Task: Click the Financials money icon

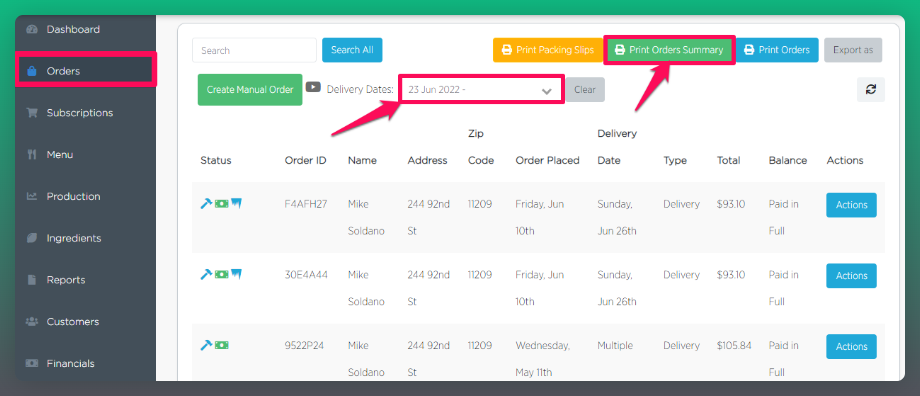Action: click(32, 364)
